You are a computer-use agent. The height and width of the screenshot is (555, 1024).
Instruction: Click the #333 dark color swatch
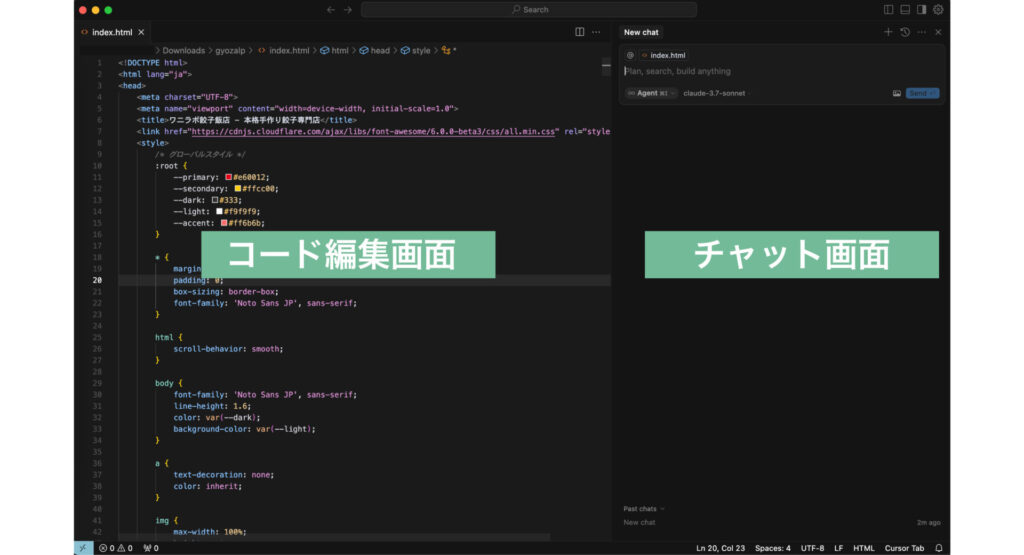(x=215, y=200)
